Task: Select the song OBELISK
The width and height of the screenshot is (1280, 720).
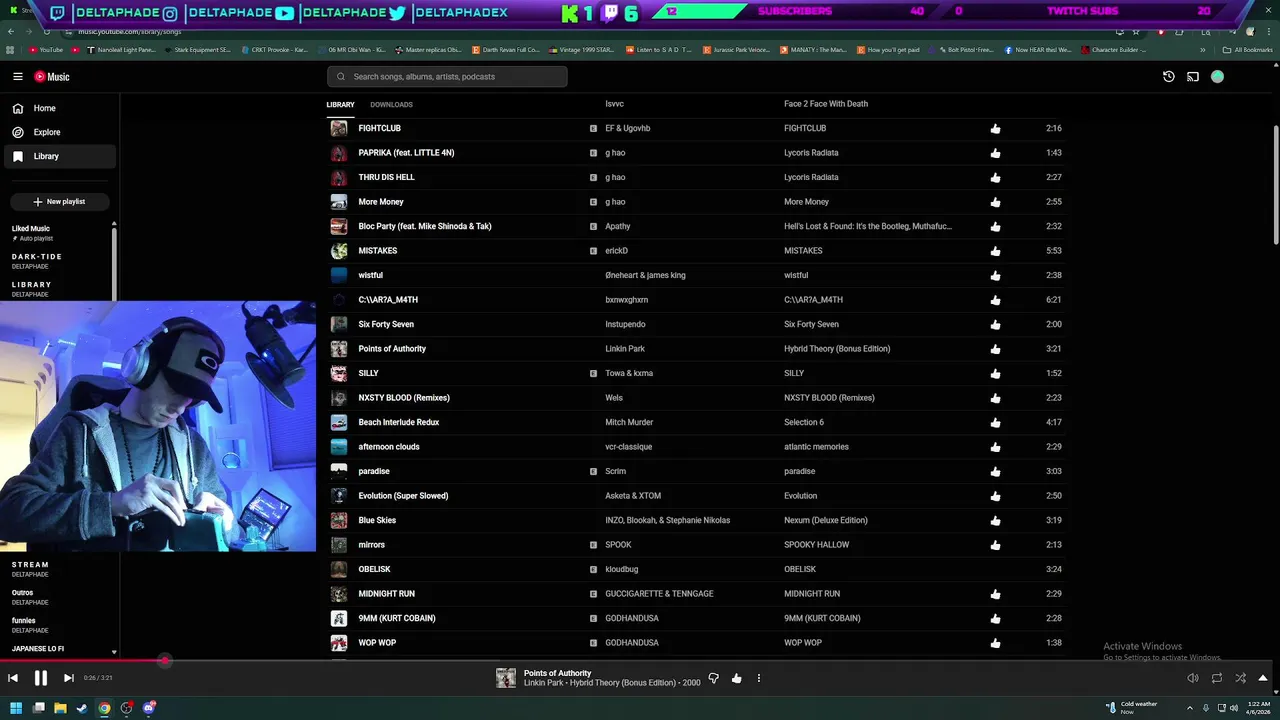Action: (375, 569)
